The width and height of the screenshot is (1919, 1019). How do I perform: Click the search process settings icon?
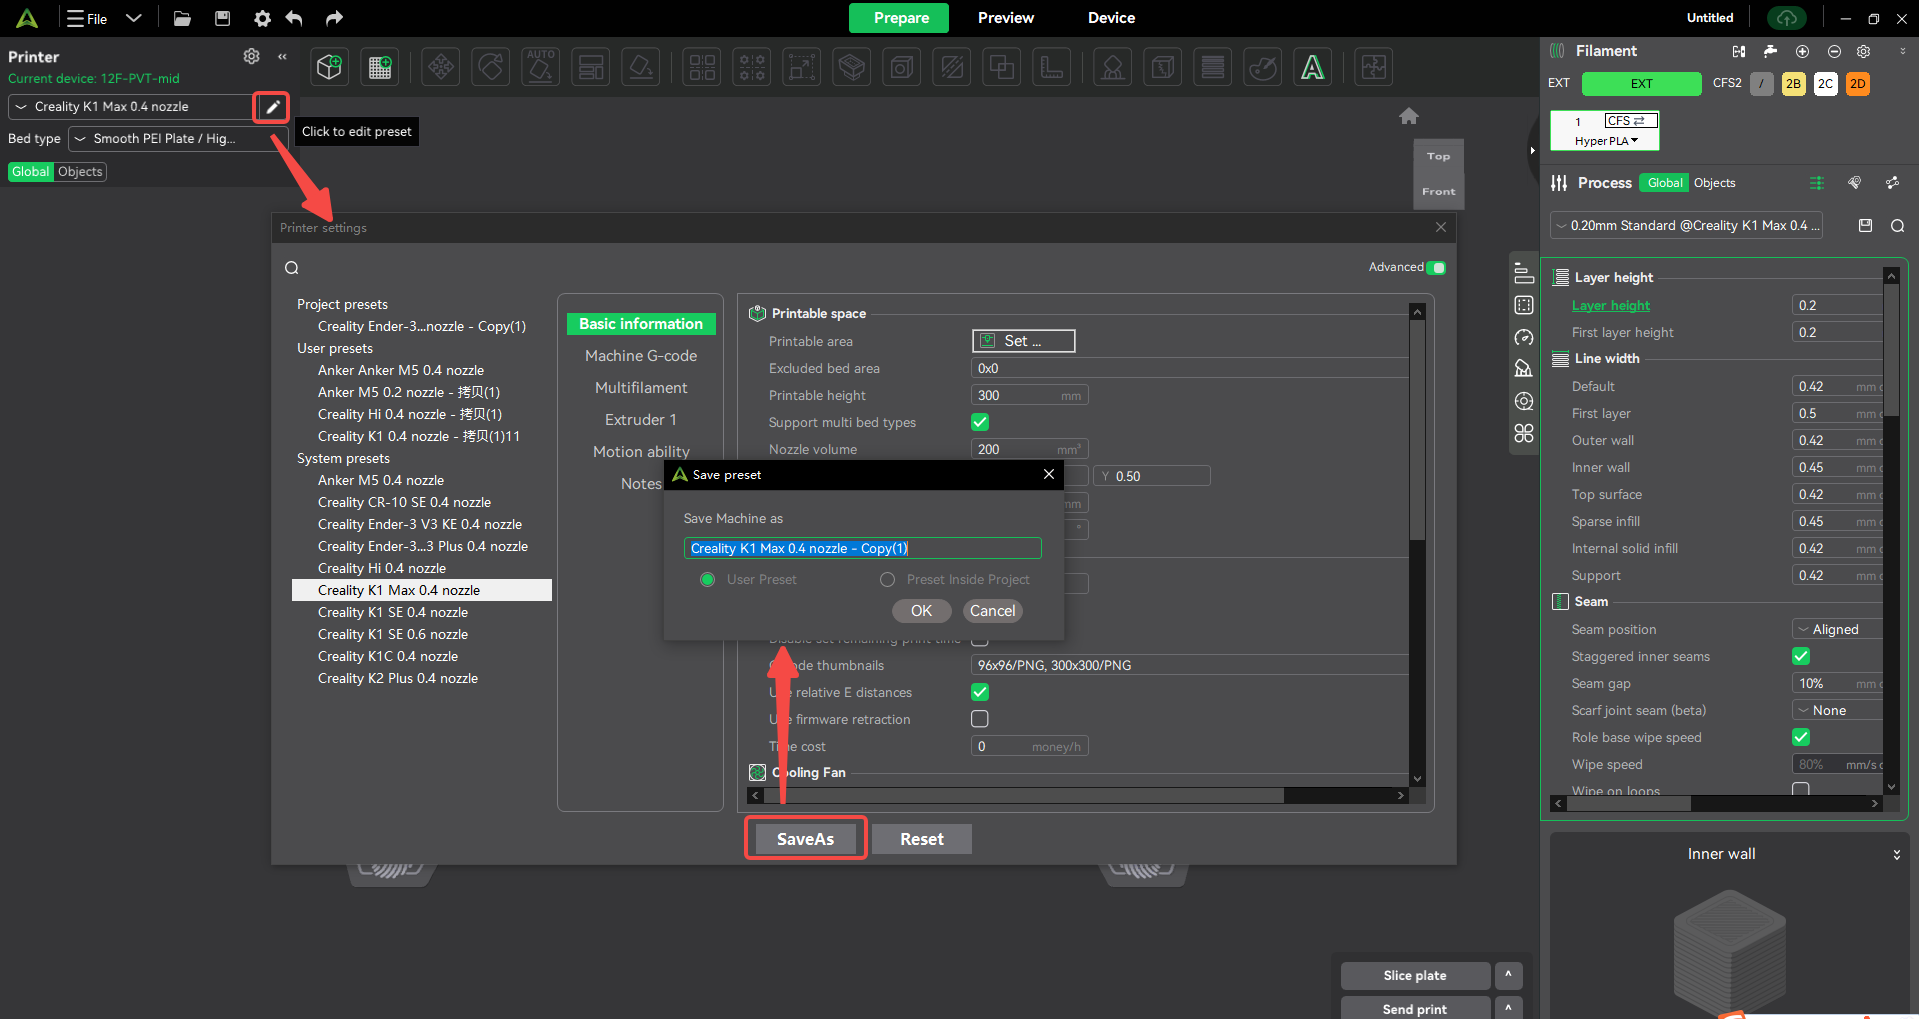pos(1897,226)
